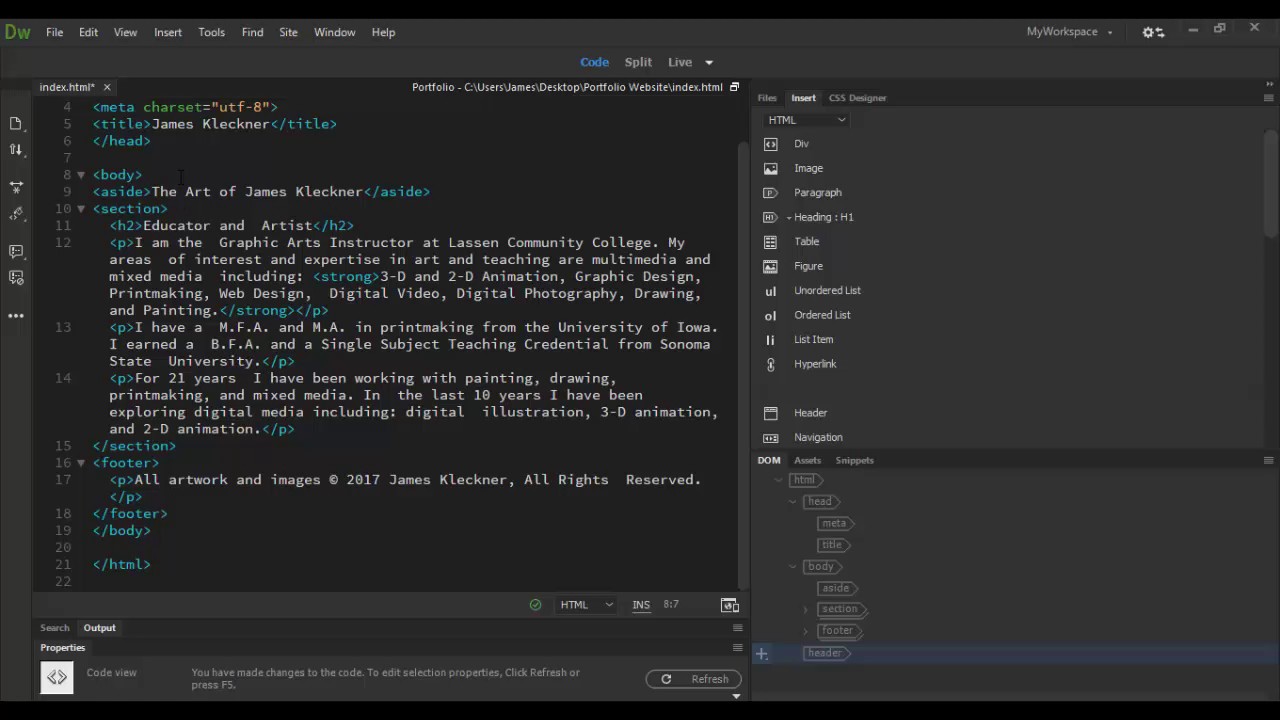Screen dimensions: 1280x720
Task: Click the Refresh button in Properties
Action: coord(694,679)
